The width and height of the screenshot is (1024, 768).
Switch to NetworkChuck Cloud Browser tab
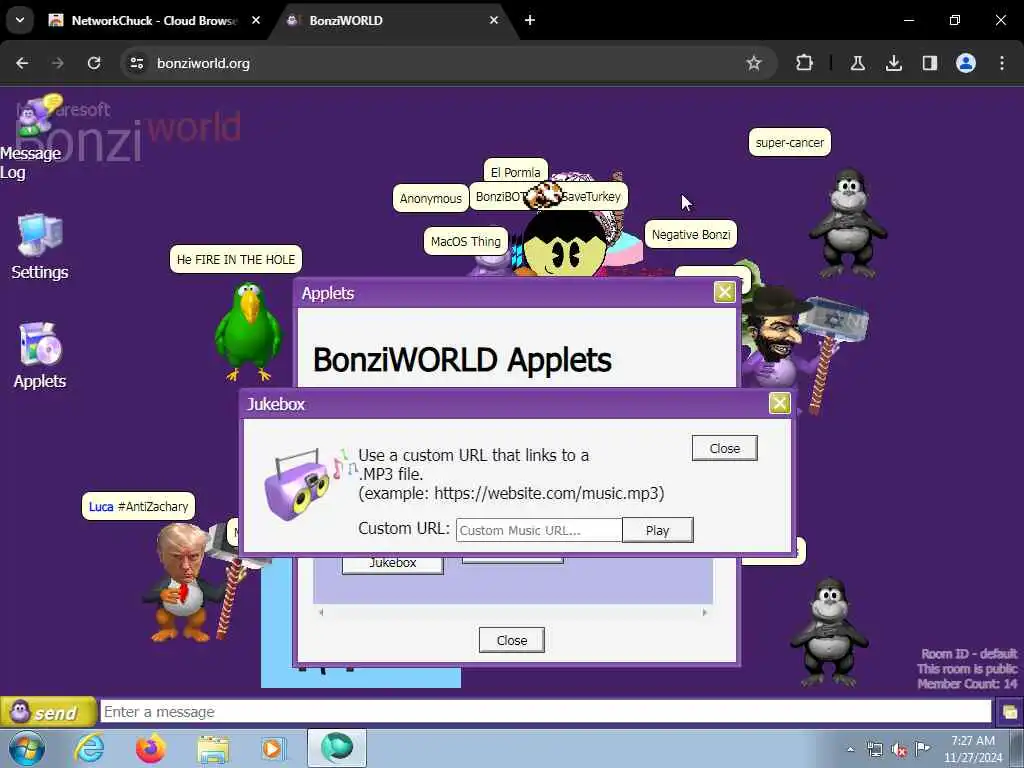pyautogui.click(x=154, y=20)
